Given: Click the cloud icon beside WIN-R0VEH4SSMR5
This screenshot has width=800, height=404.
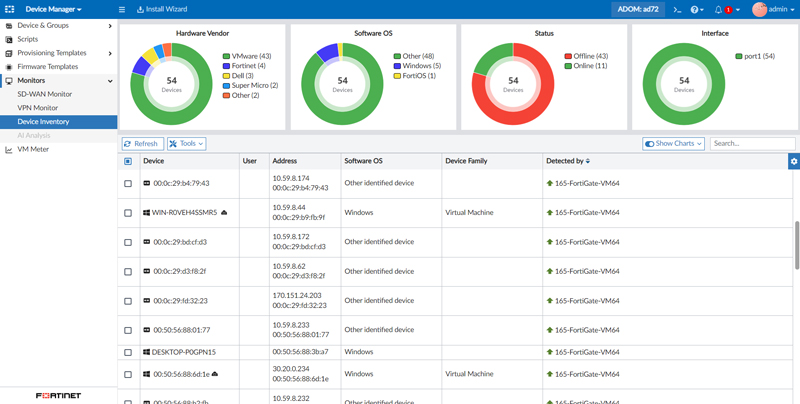Looking at the screenshot, I should (x=224, y=212).
